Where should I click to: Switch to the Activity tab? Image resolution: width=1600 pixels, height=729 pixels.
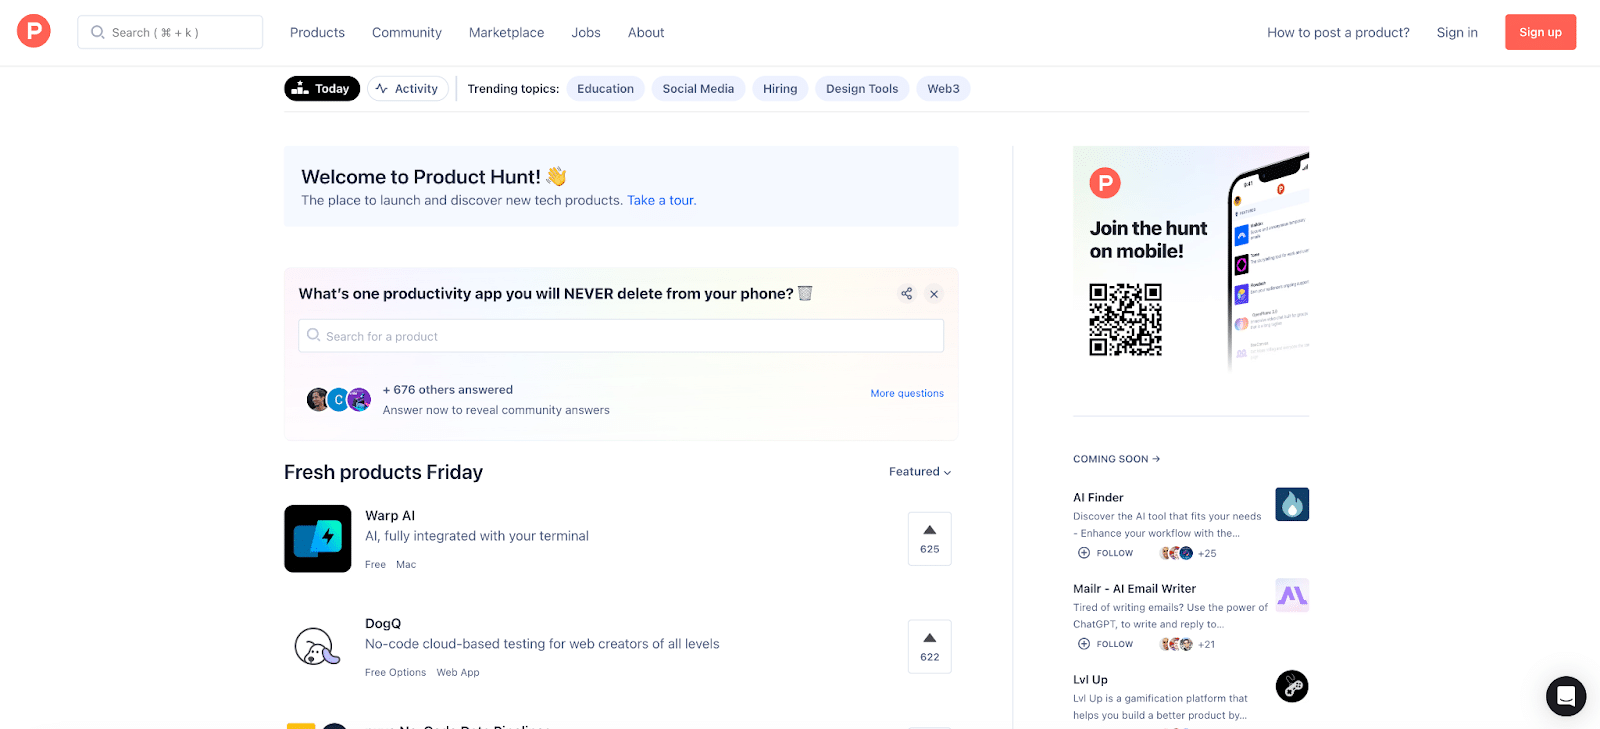point(408,88)
